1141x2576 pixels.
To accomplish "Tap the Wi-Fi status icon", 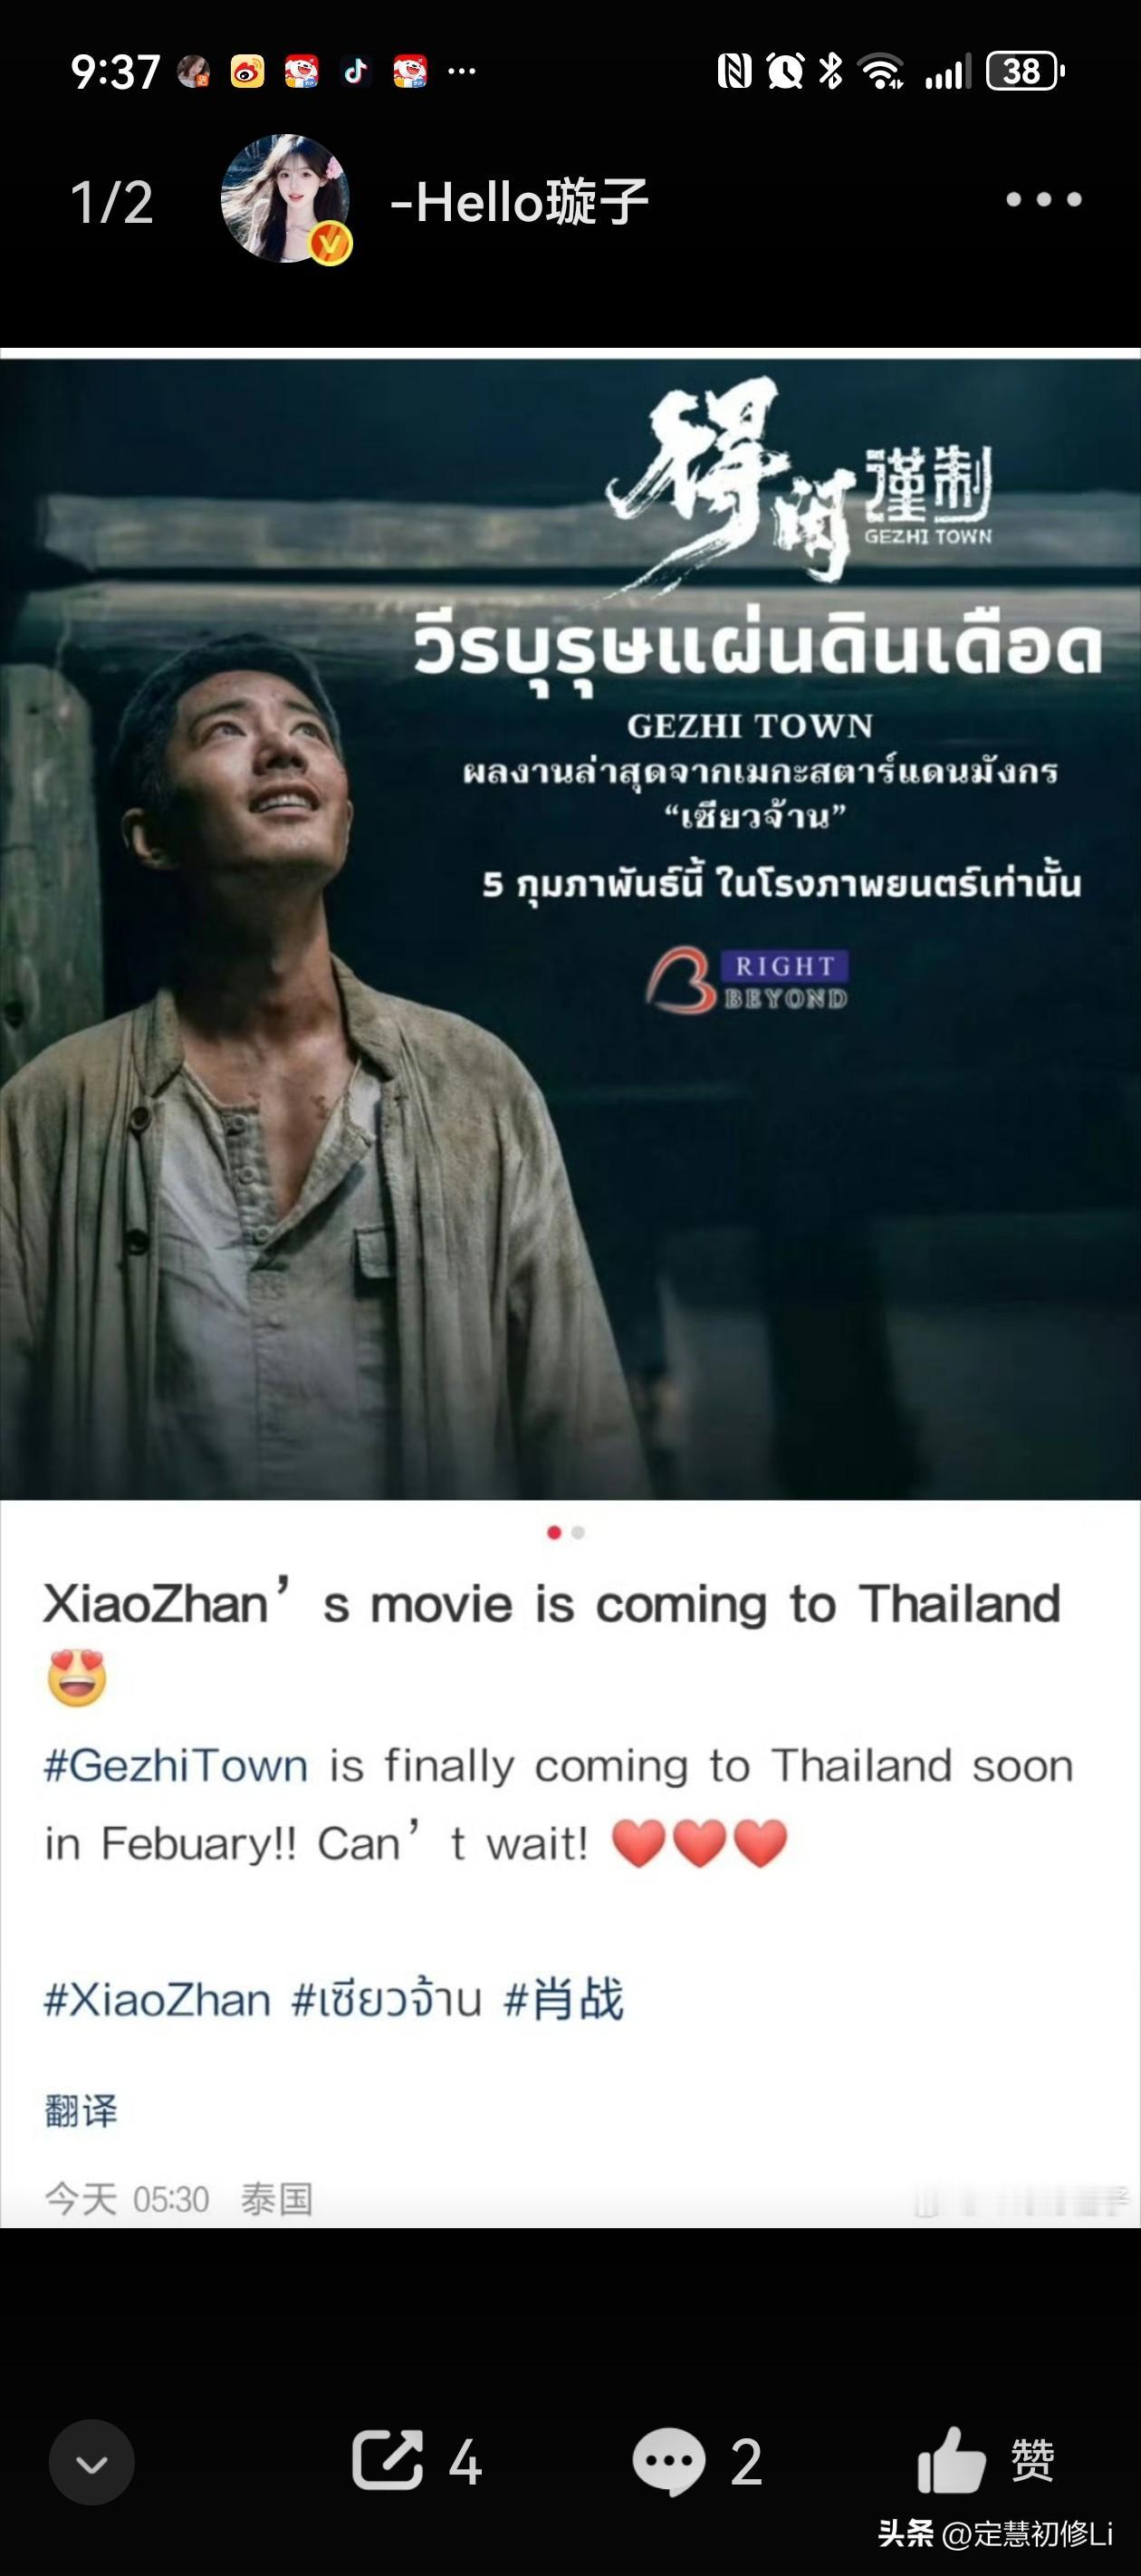I will (882, 72).
